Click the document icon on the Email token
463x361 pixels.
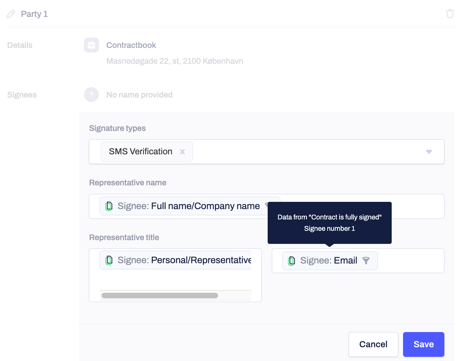[292, 260]
